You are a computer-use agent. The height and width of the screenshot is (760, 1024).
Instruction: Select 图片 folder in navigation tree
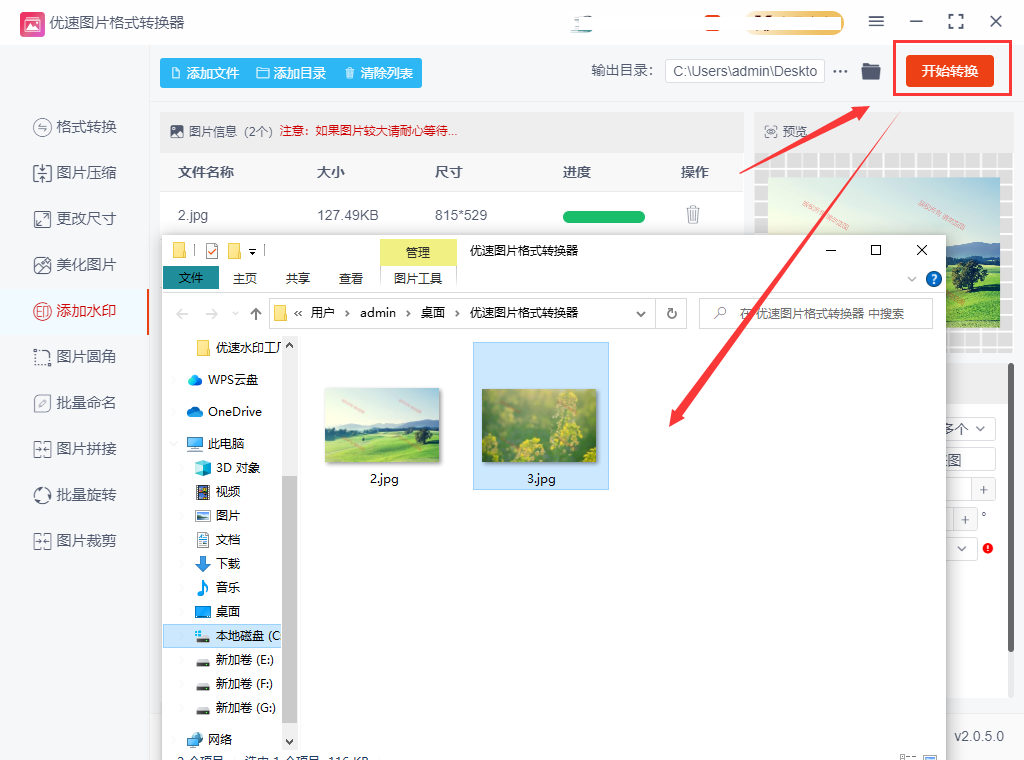(218, 516)
